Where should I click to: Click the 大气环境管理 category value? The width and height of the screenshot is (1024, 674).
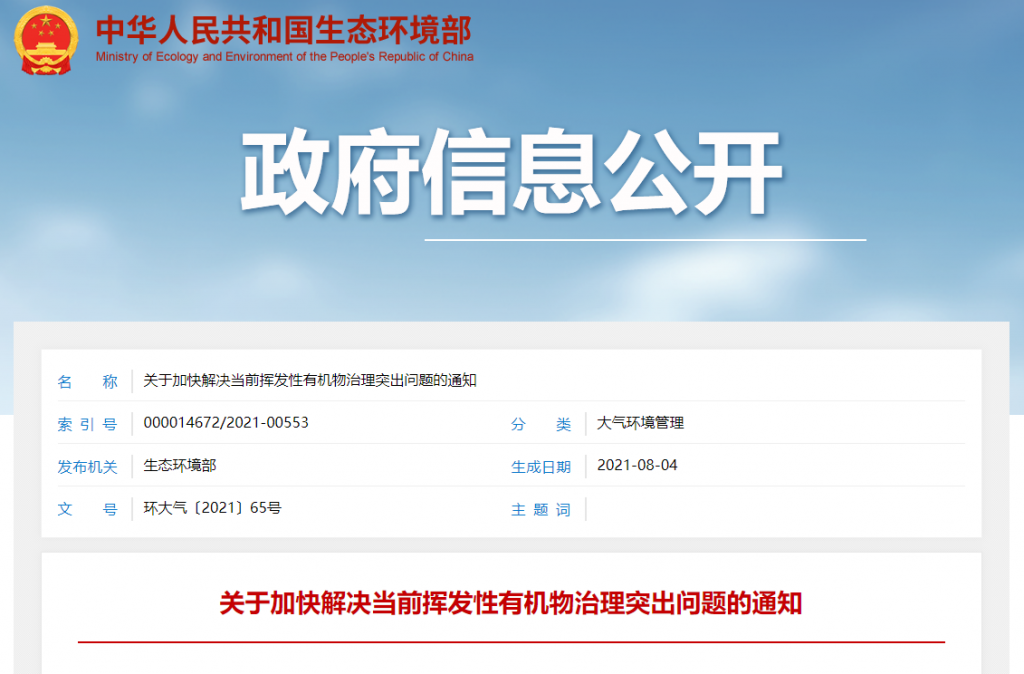[x=640, y=423]
